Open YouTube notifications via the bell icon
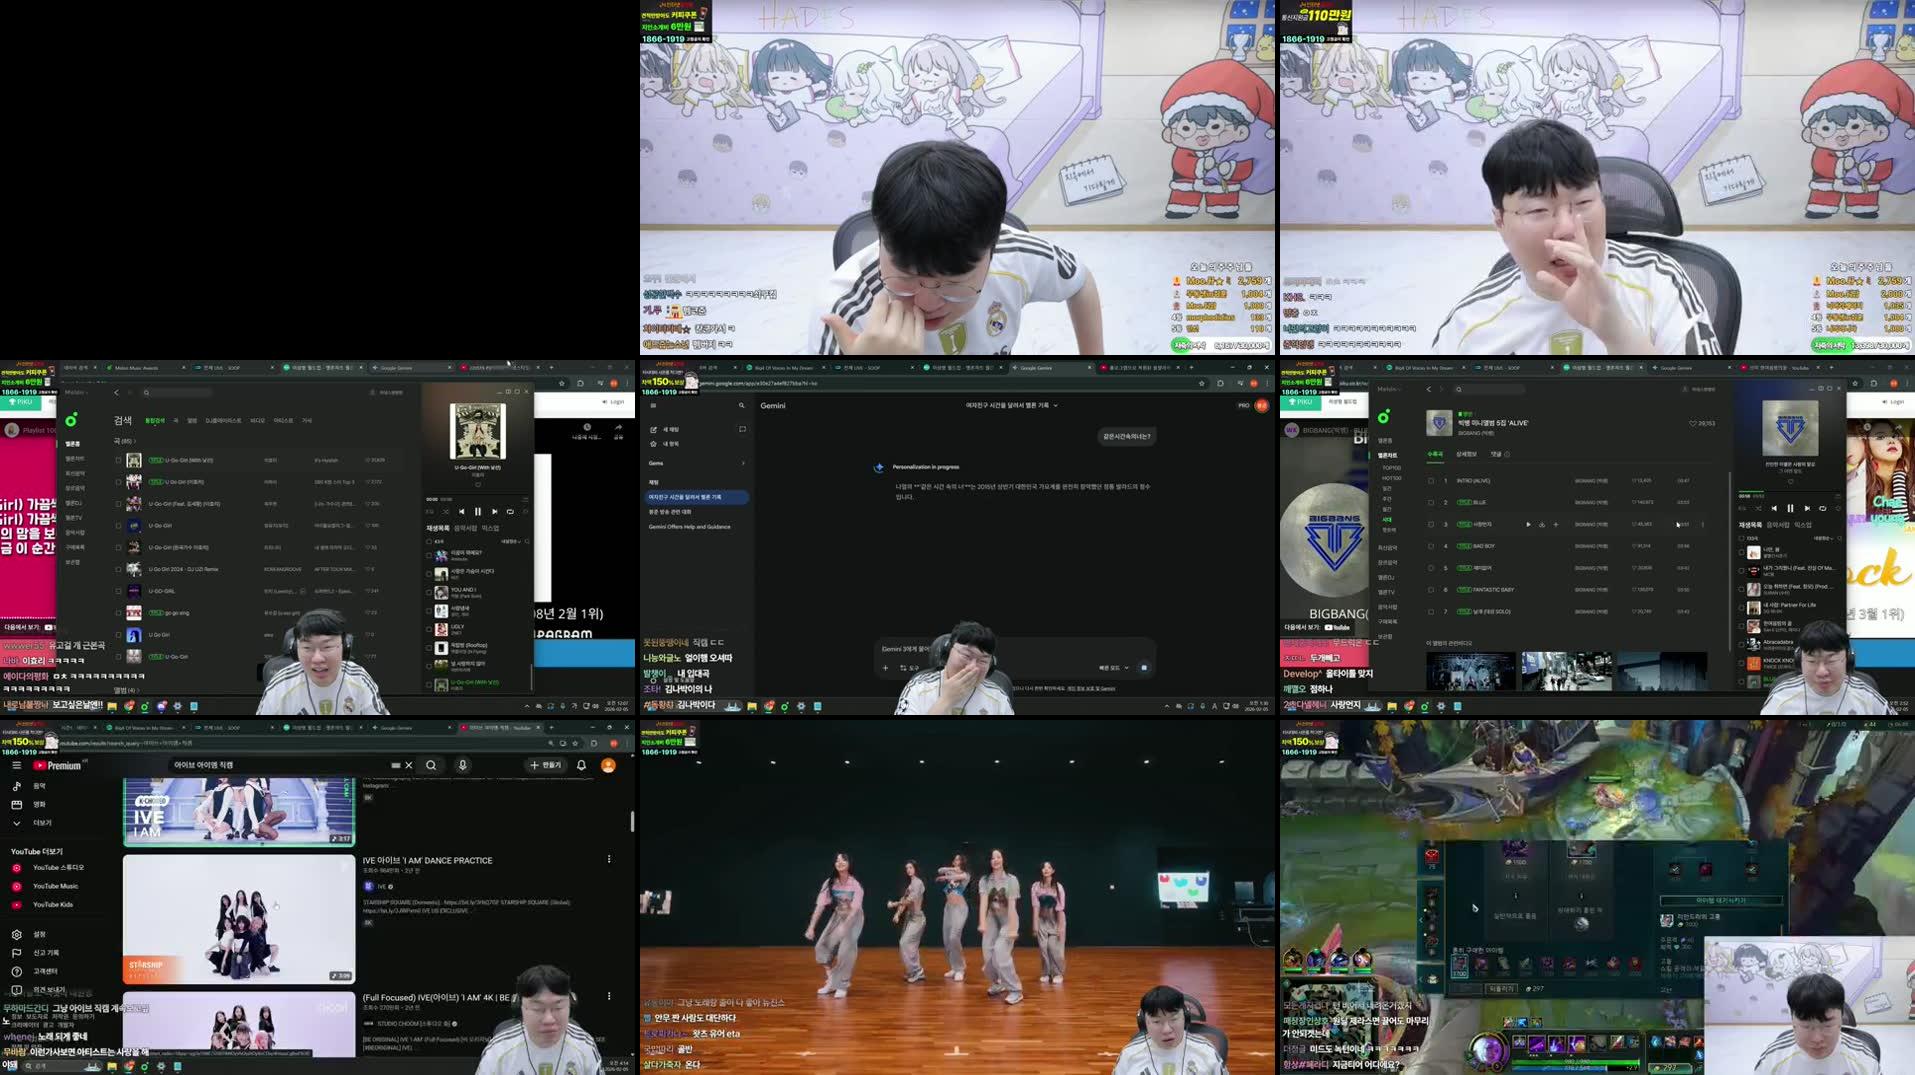The width and height of the screenshot is (1915, 1075). [581, 764]
